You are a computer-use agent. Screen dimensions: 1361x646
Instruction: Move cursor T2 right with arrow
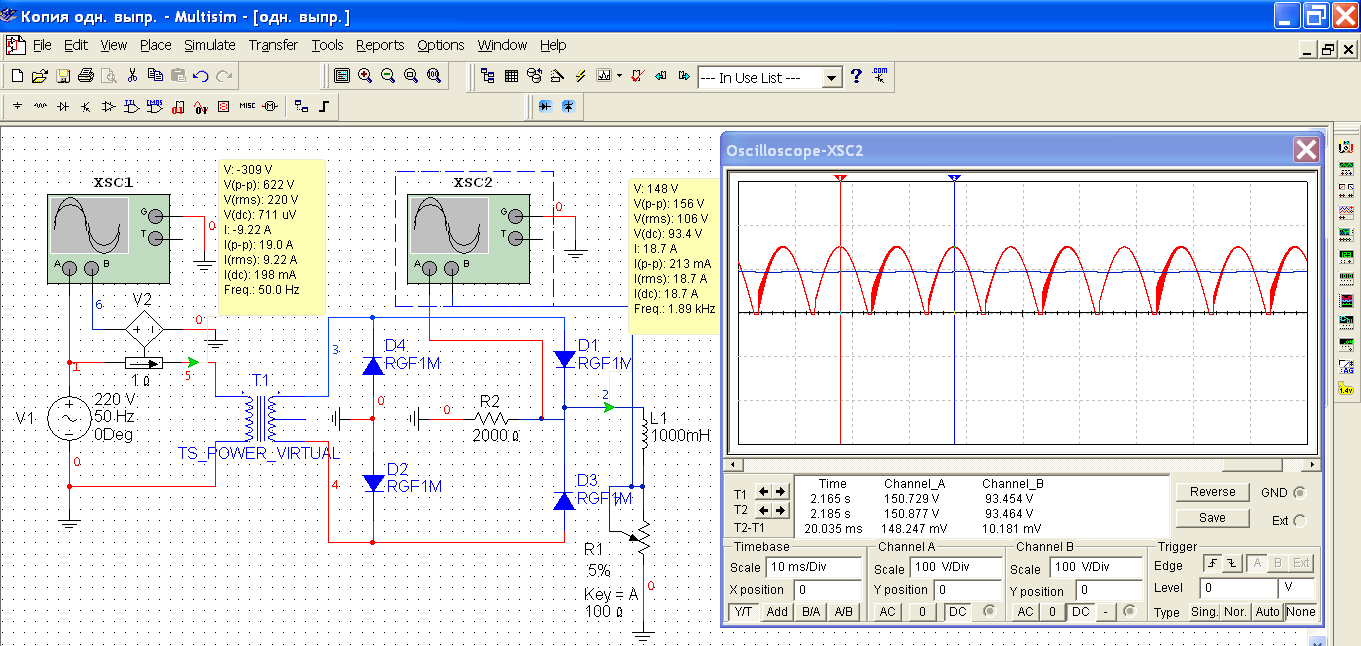(x=781, y=510)
